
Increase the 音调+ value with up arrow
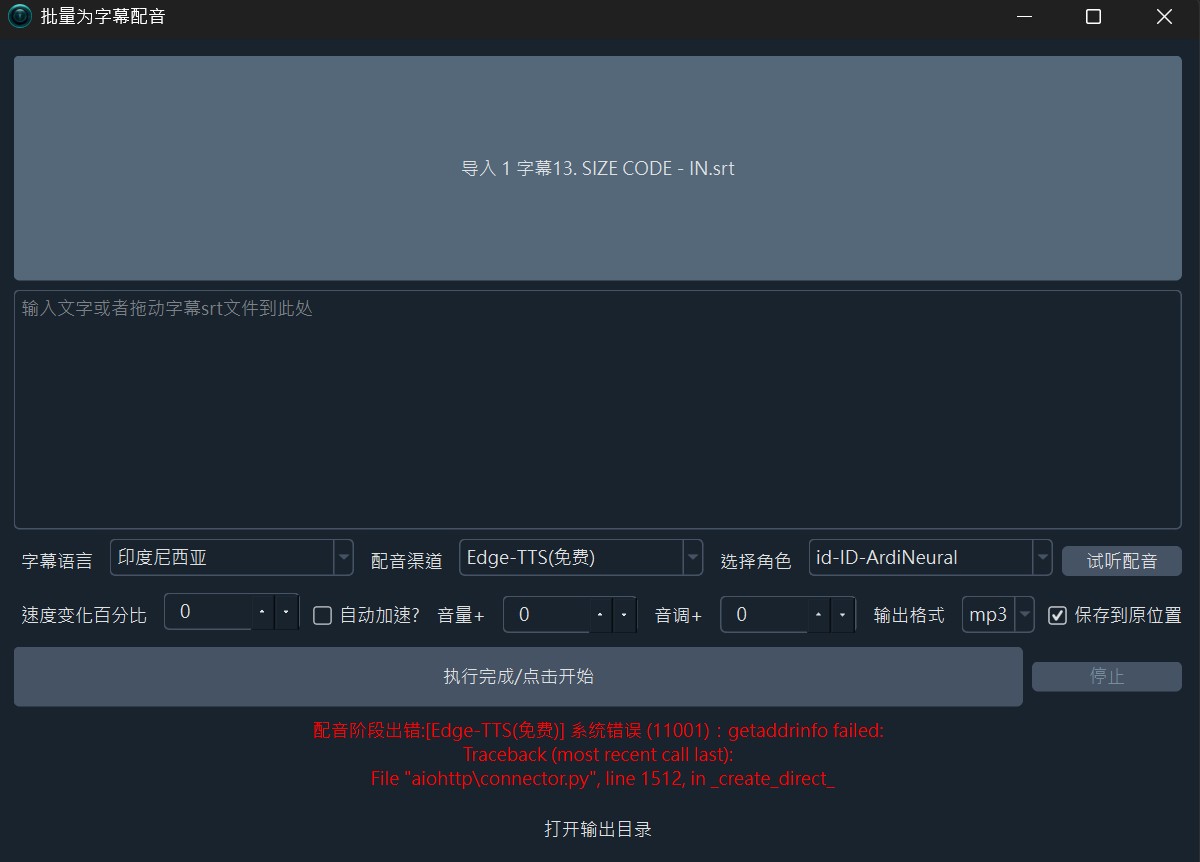click(x=819, y=615)
